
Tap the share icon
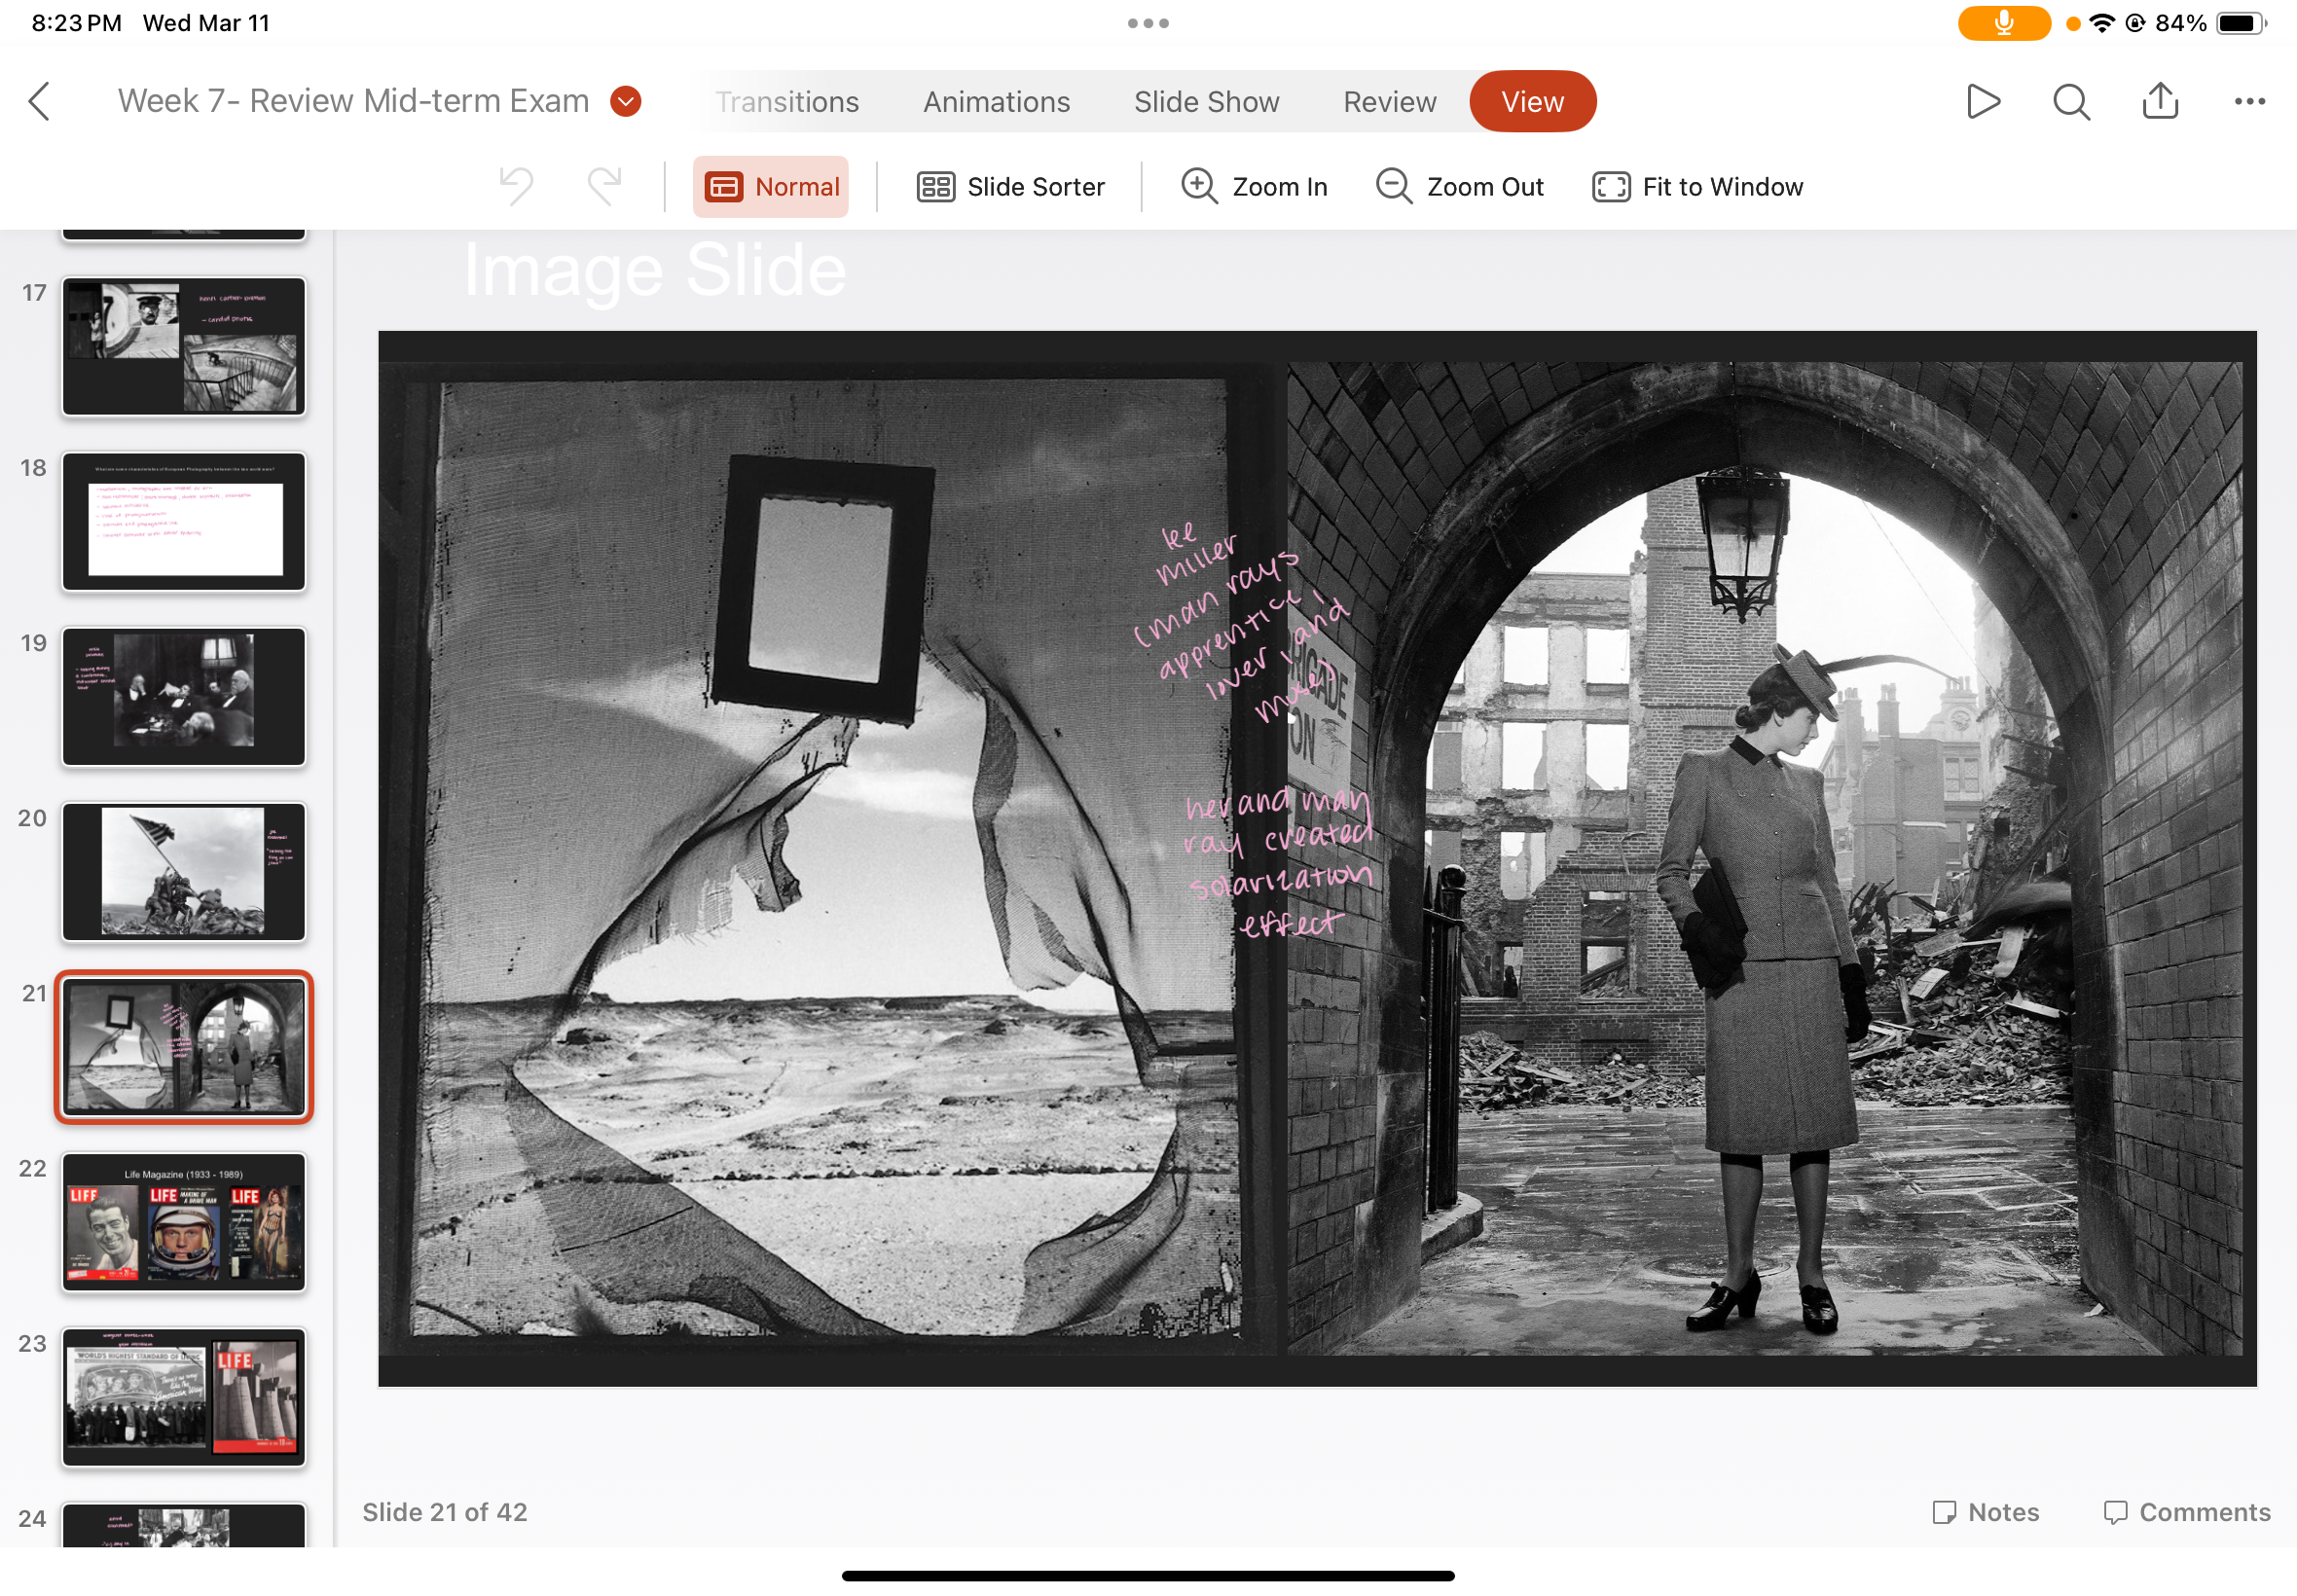[x=2160, y=101]
